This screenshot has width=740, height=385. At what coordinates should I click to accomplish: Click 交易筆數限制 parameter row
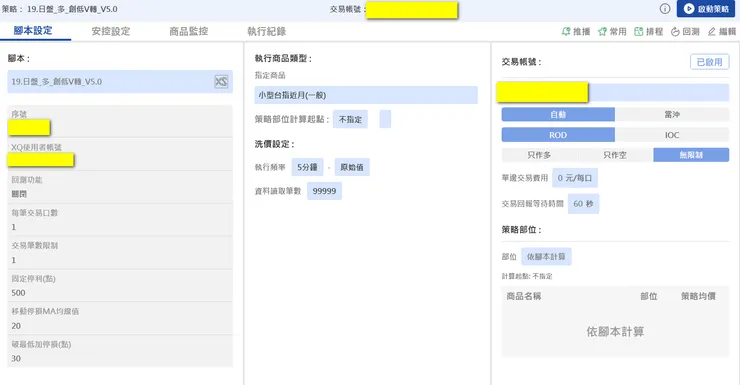[120, 253]
